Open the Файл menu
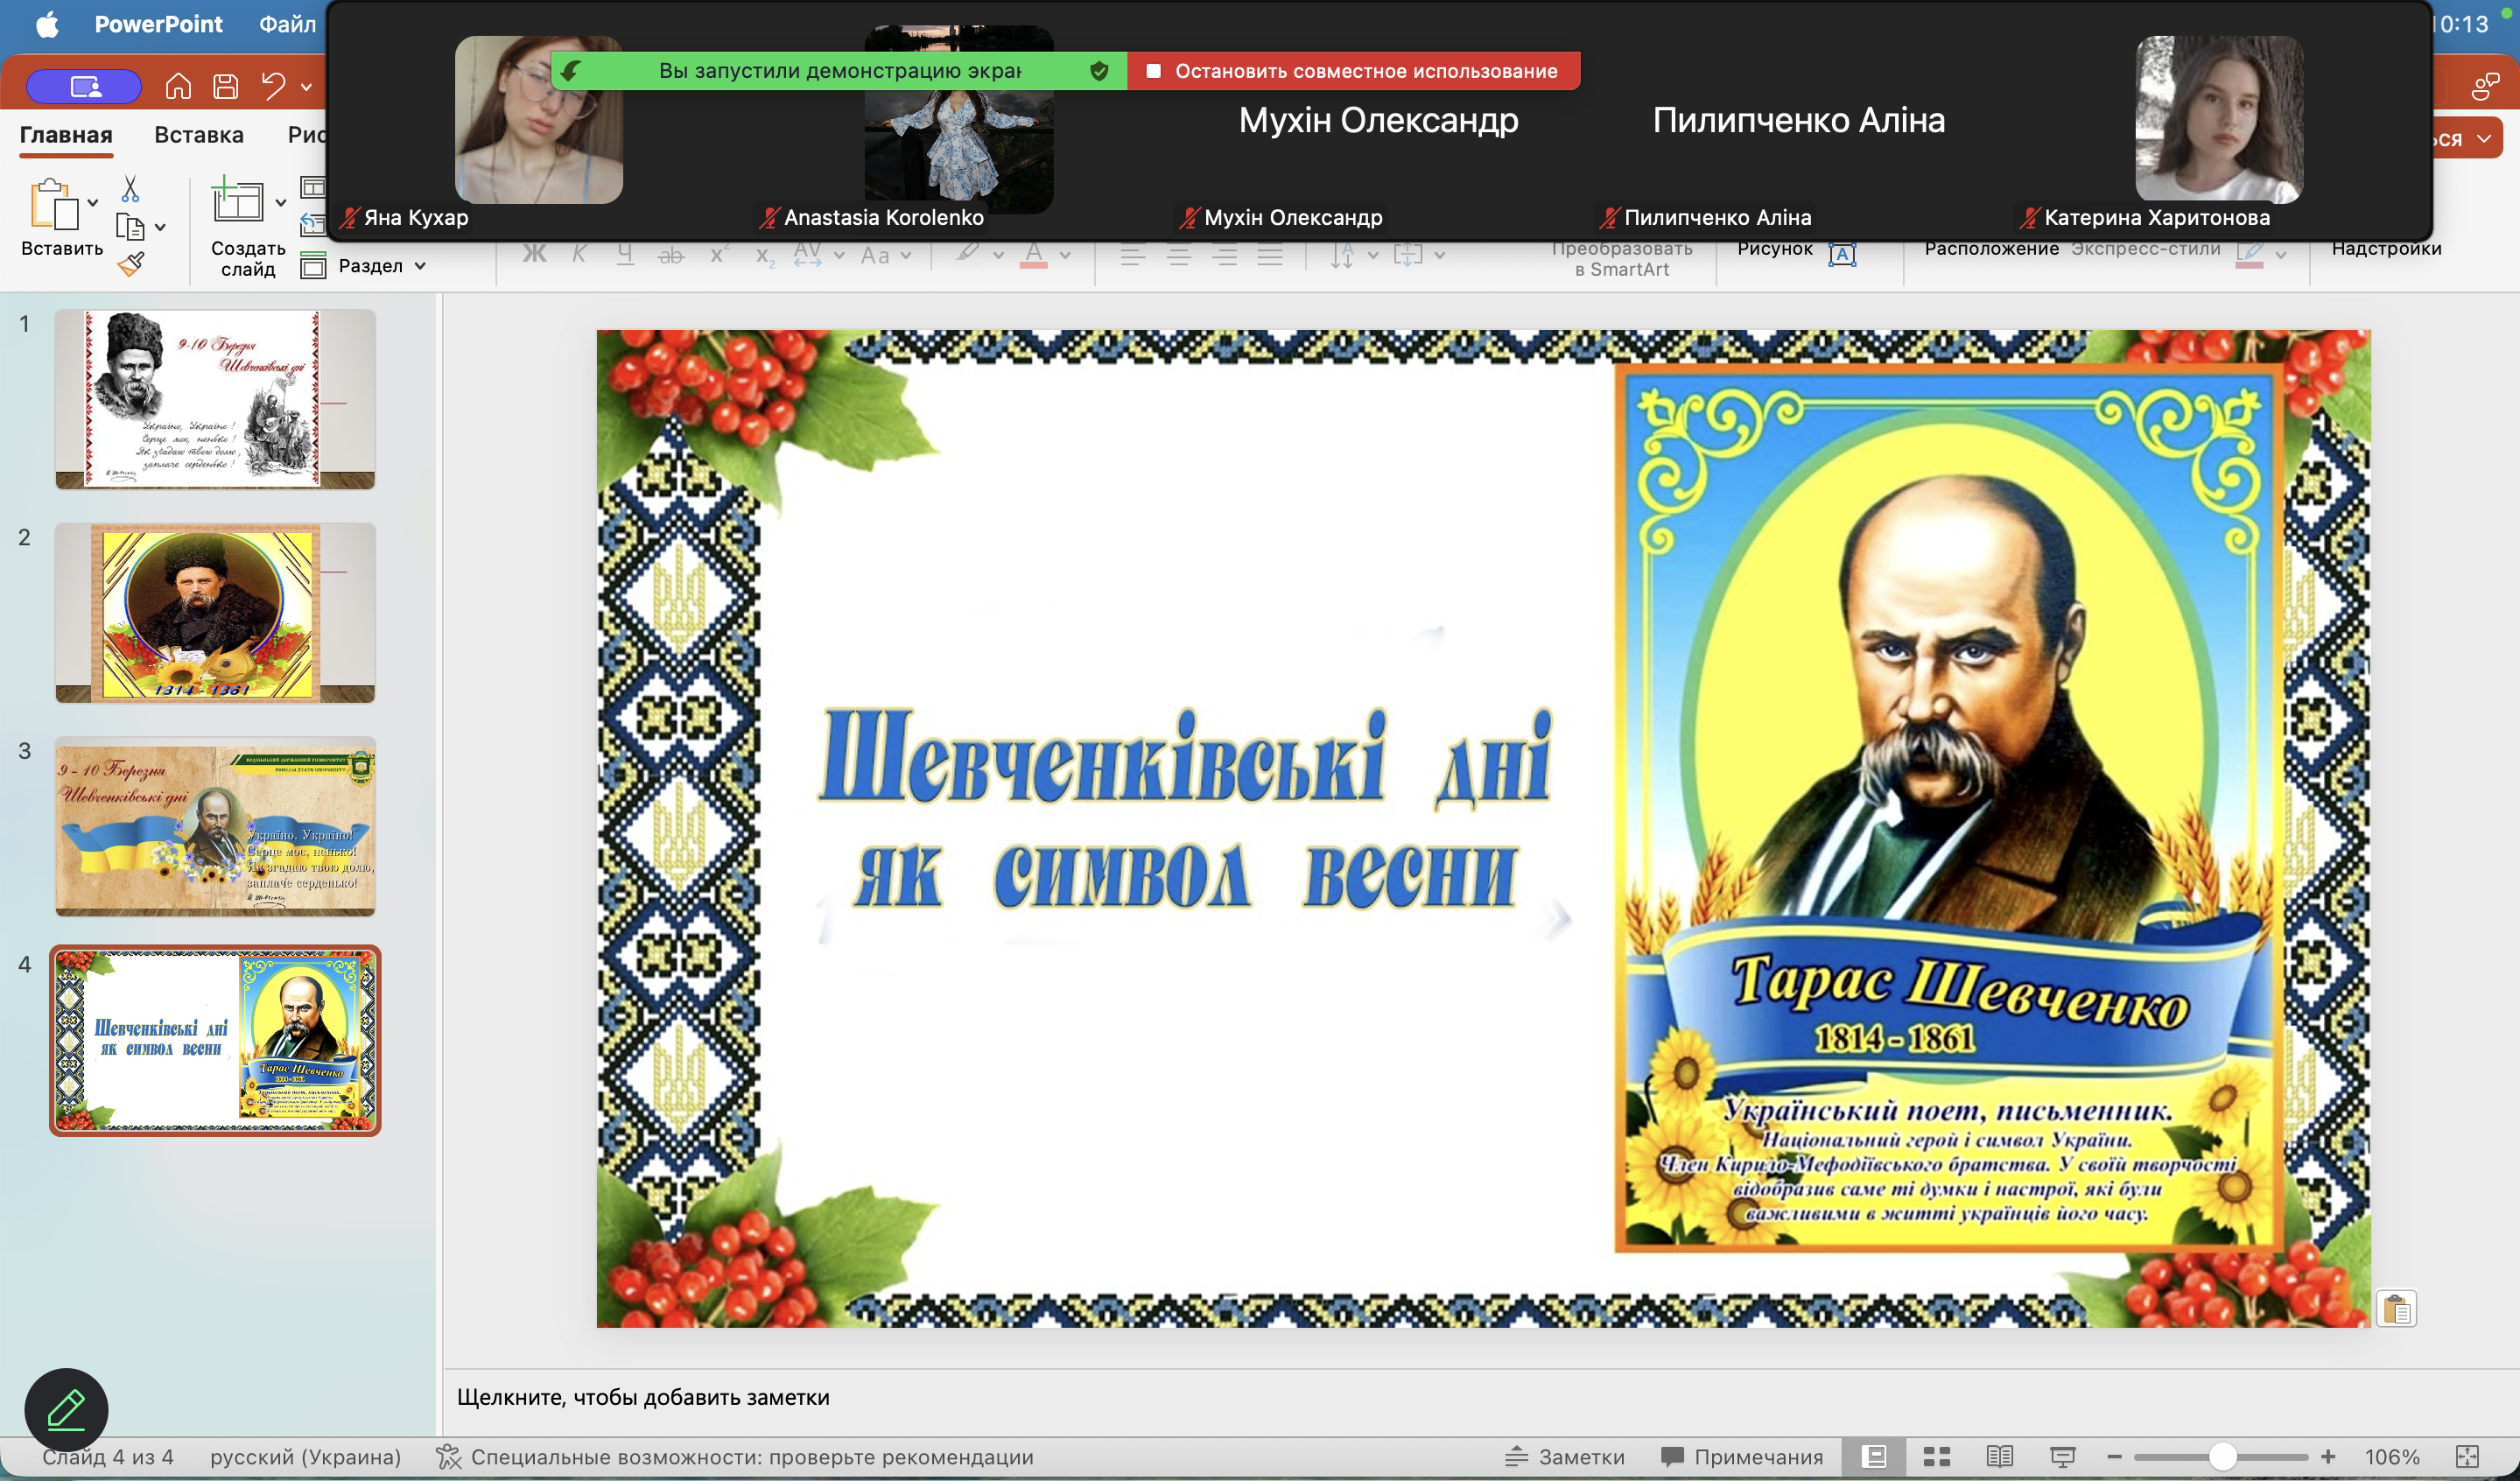The width and height of the screenshot is (2520, 1481). coord(287,24)
